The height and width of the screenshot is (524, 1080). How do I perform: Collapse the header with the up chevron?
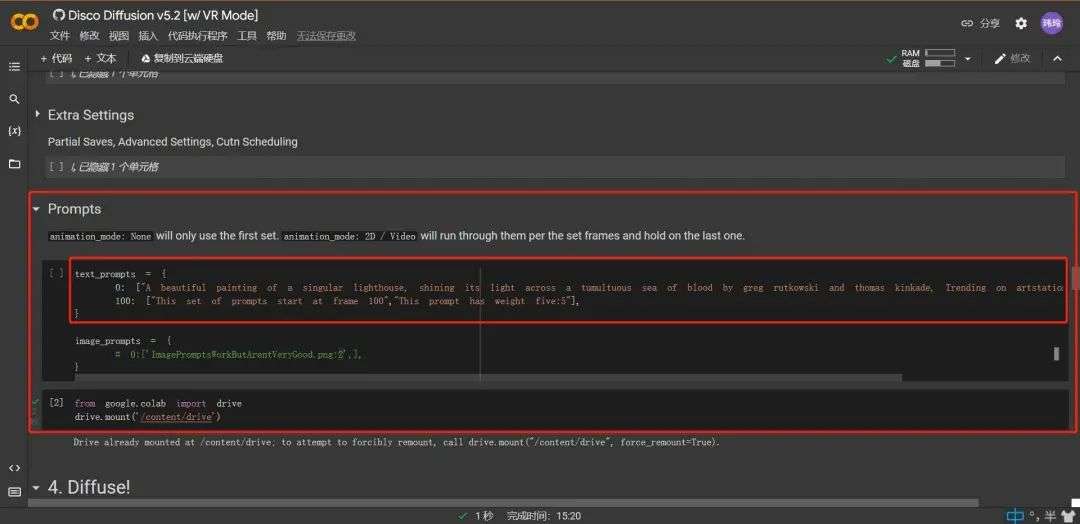click(x=1057, y=59)
